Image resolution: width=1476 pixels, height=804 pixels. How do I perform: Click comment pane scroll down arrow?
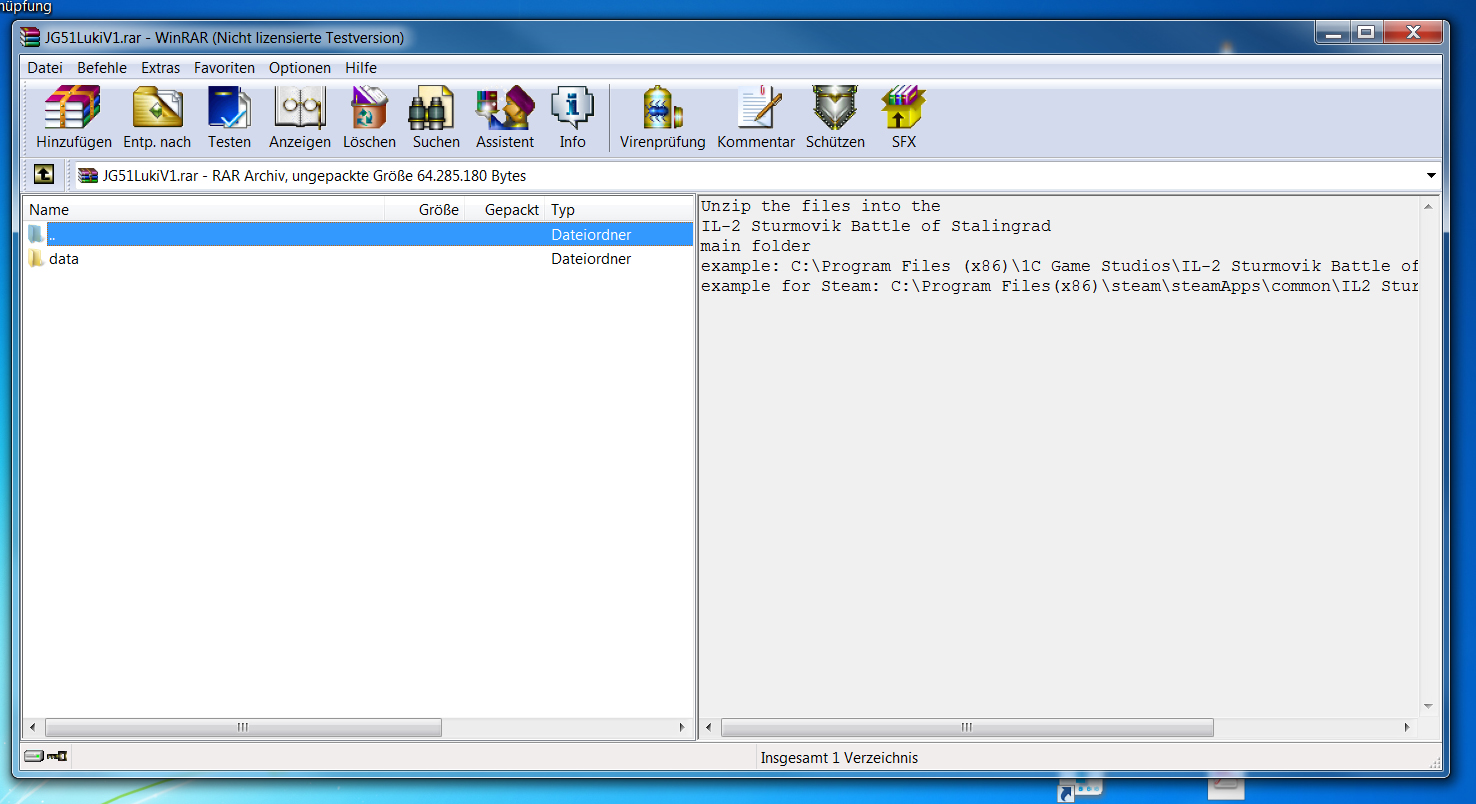[1429, 706]
